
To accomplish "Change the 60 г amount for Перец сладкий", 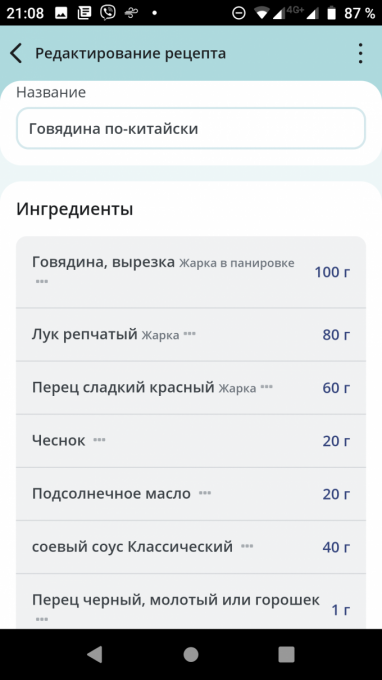I will pyautogui.click(x=336, y=388).
